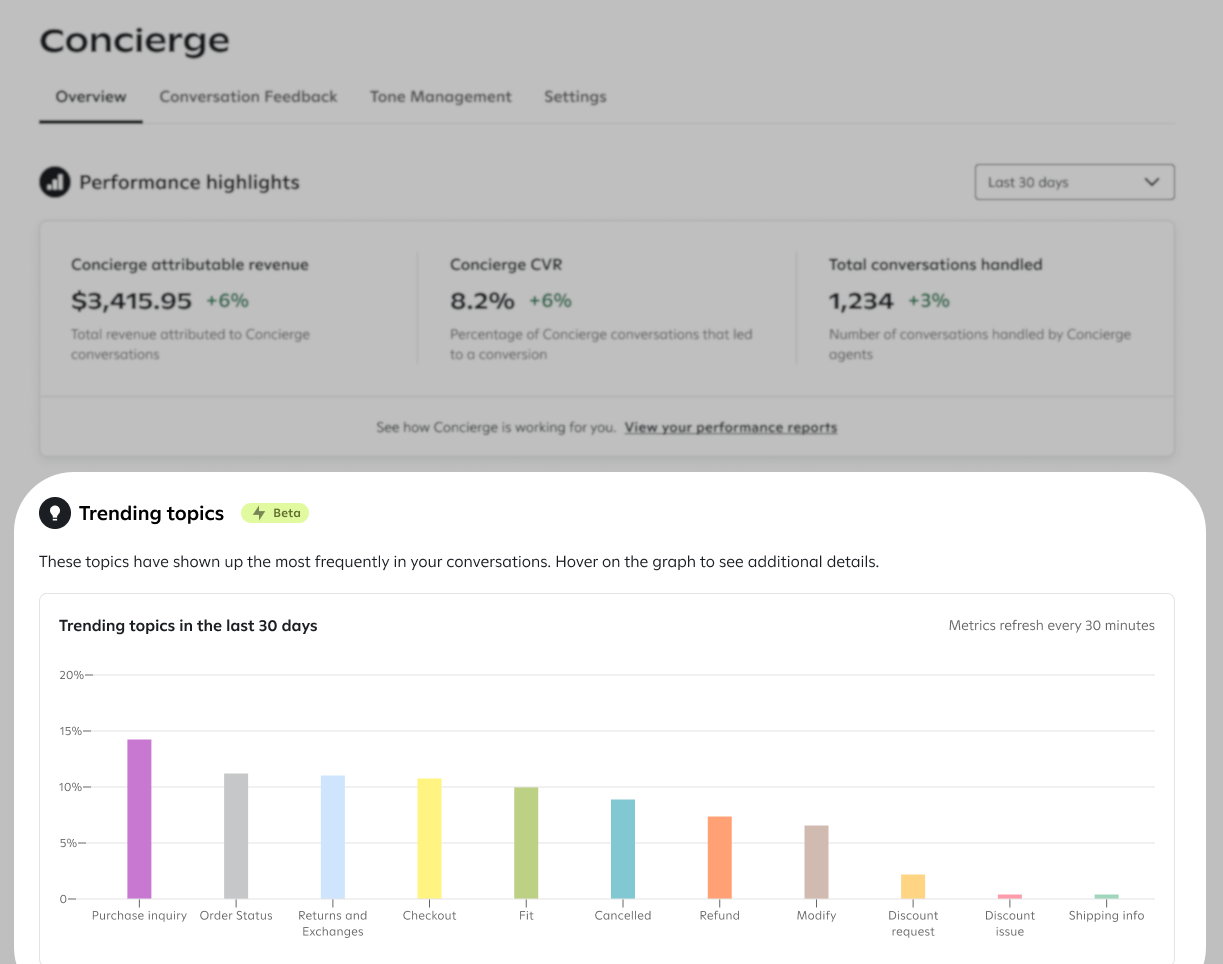Click the 1,234 conversations handled value
This screenshot has width=1223, height=964.
pos(861,300)
